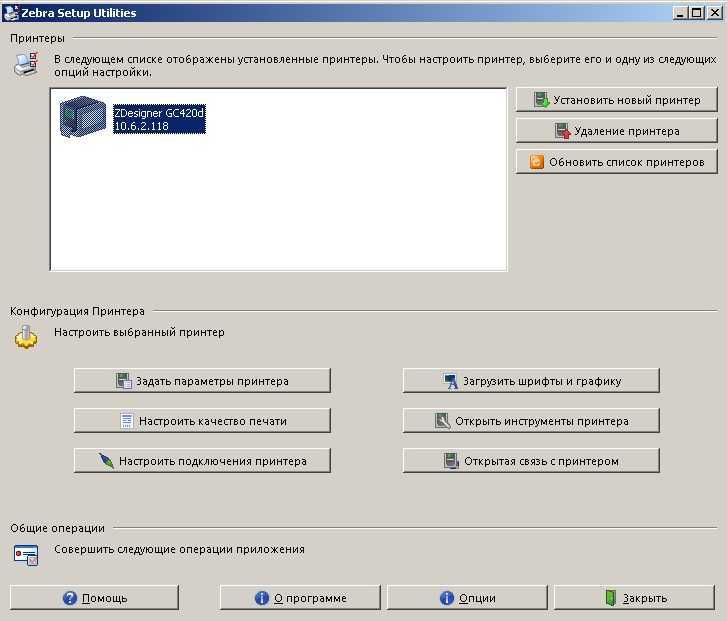
Task: Close window with title bar X
Action: point(714,13)
